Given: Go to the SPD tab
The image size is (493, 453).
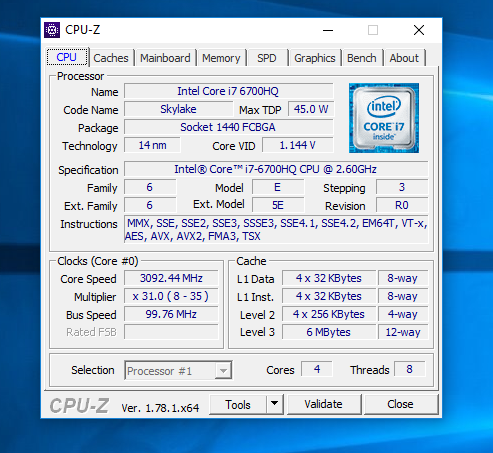Looking at the screenshot, I should (x=267, y=58).
